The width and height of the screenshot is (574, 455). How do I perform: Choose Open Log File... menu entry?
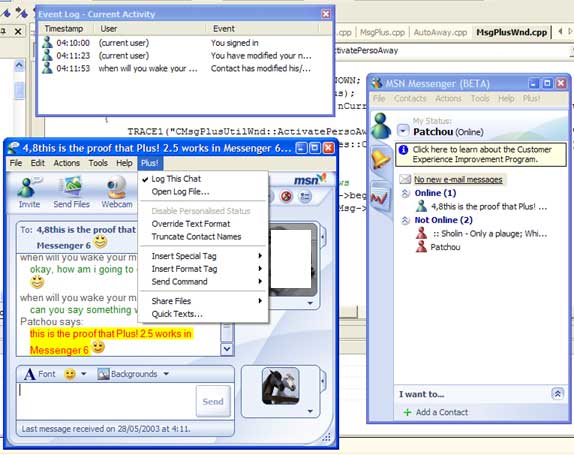pyautogui.click(x=204, y=191)
